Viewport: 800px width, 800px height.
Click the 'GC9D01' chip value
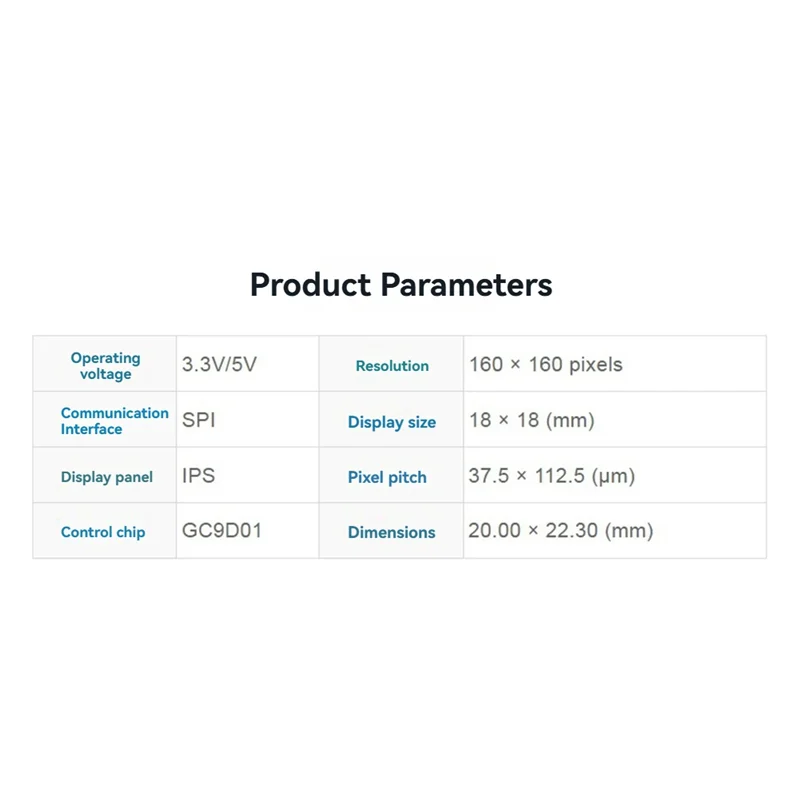[x=221, y=530]
